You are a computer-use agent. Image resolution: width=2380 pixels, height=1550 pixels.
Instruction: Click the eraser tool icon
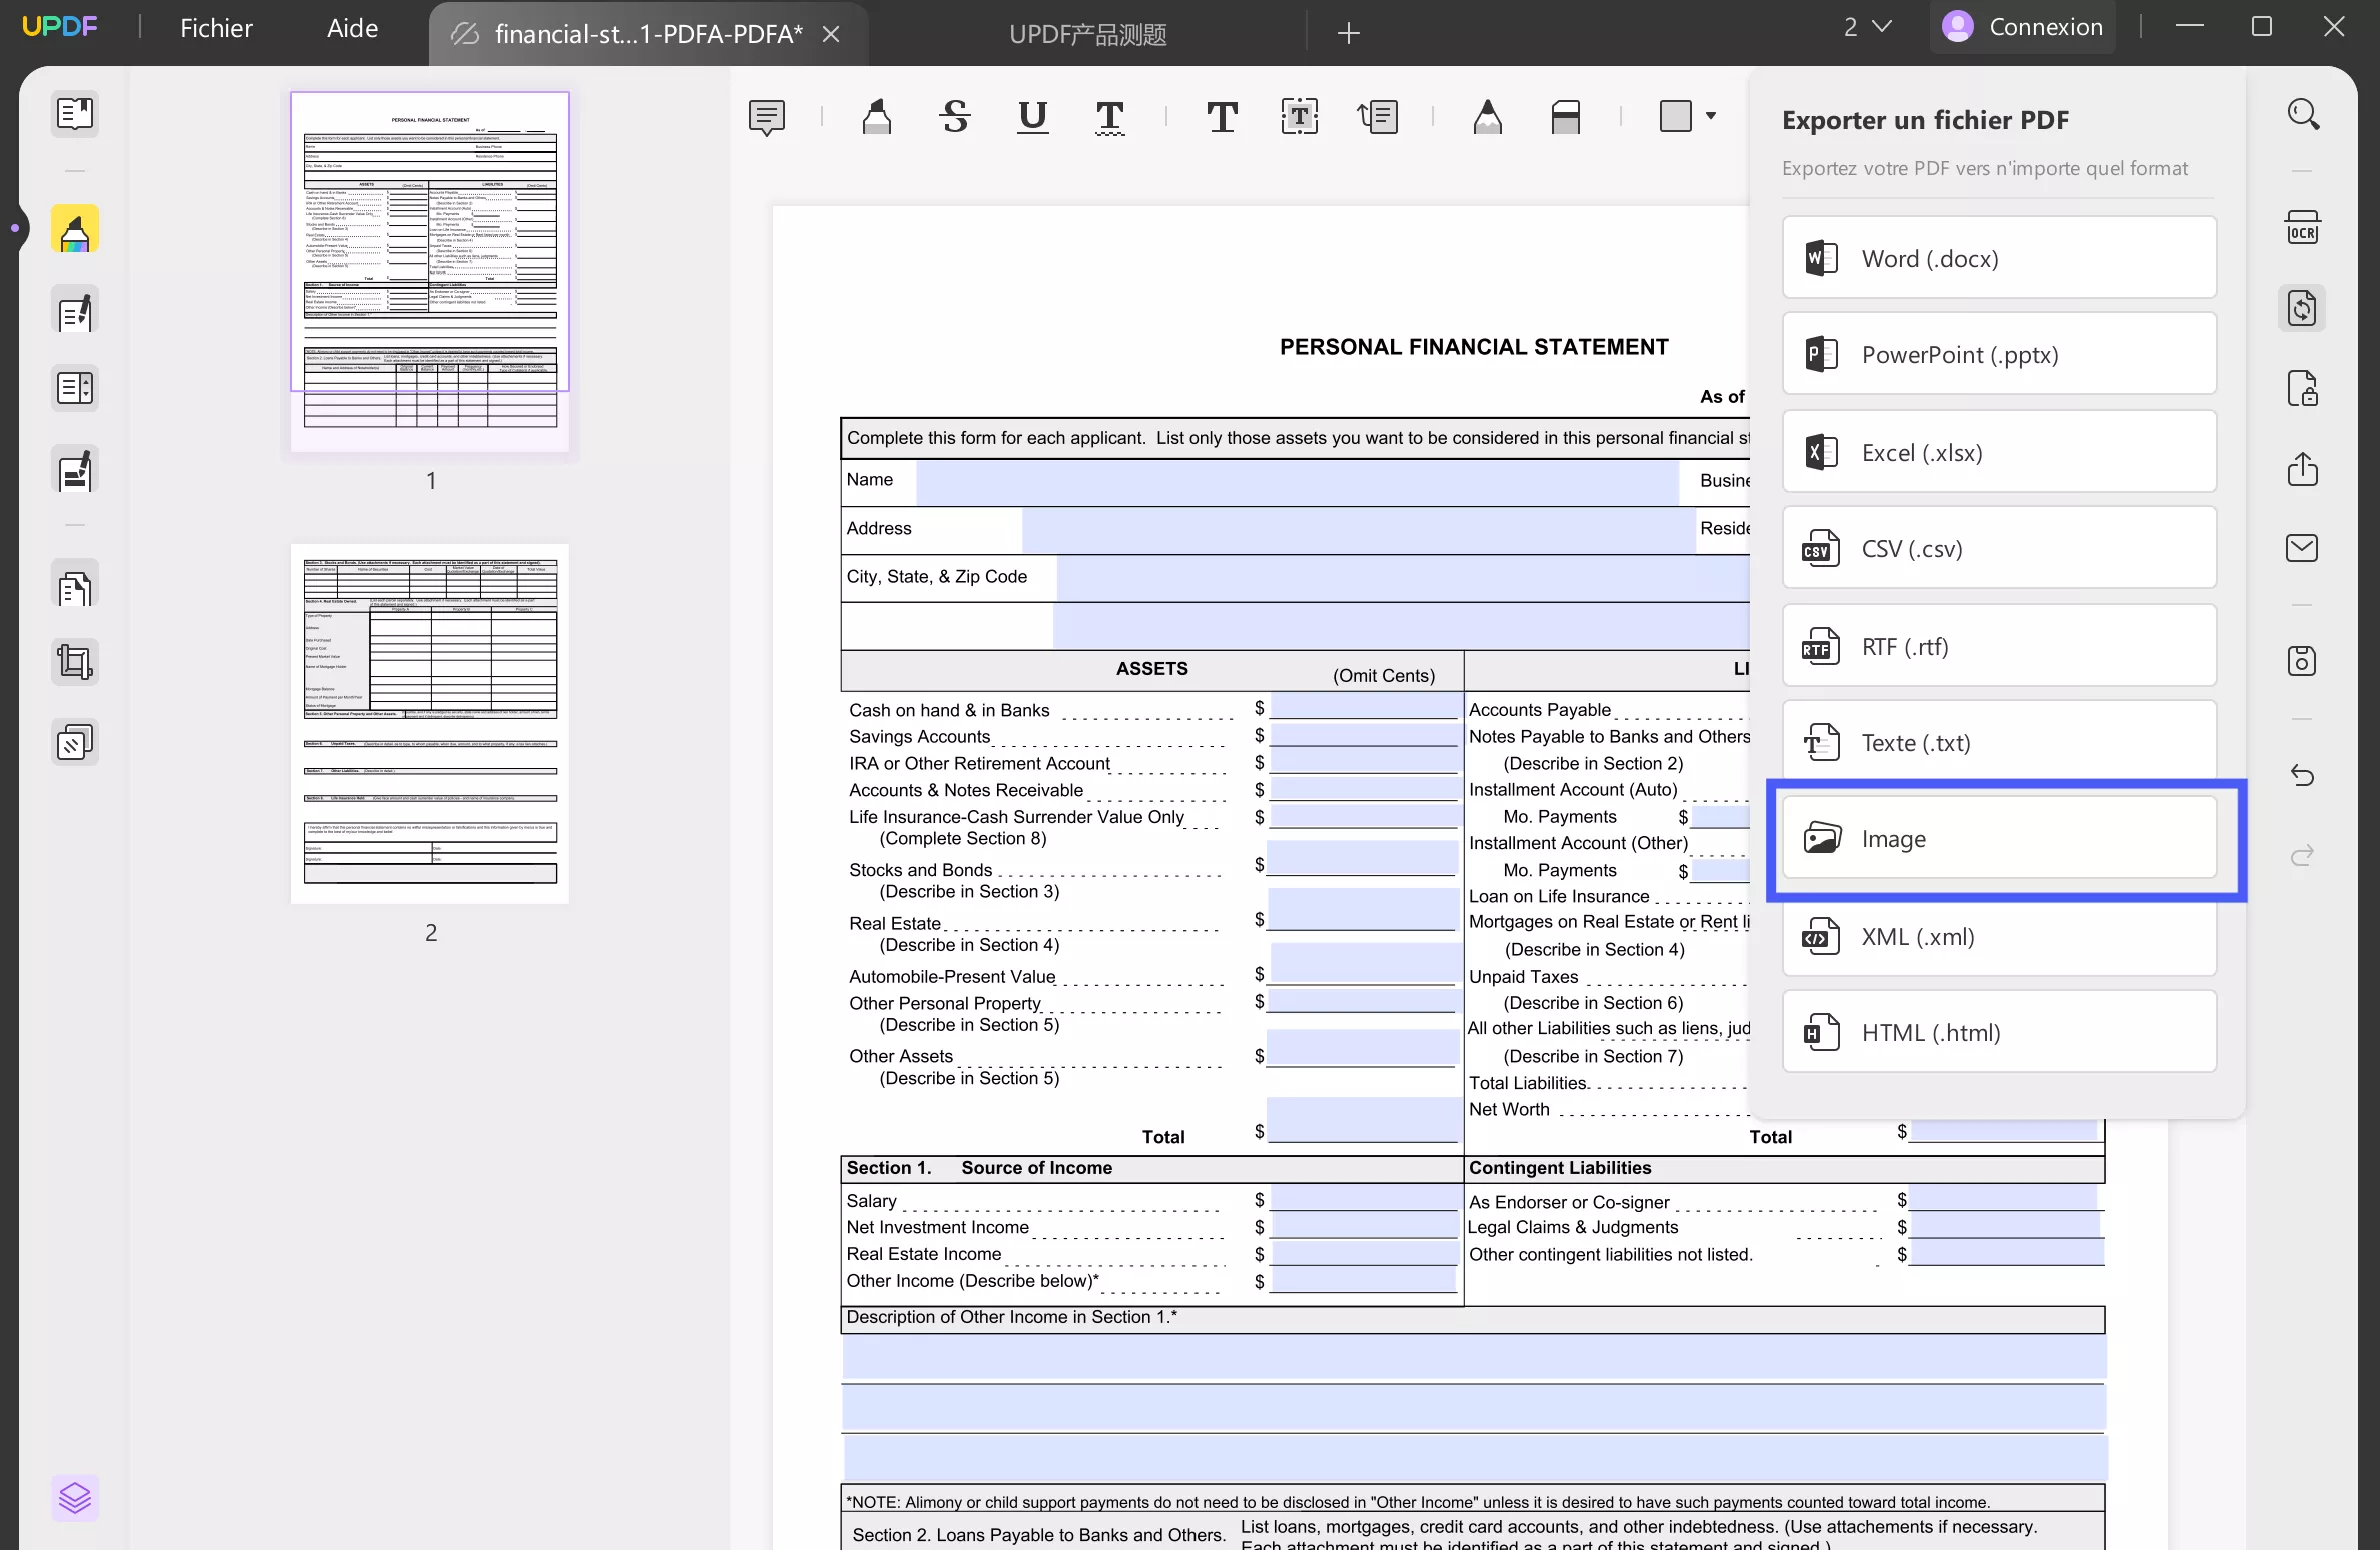point(1565,117)
